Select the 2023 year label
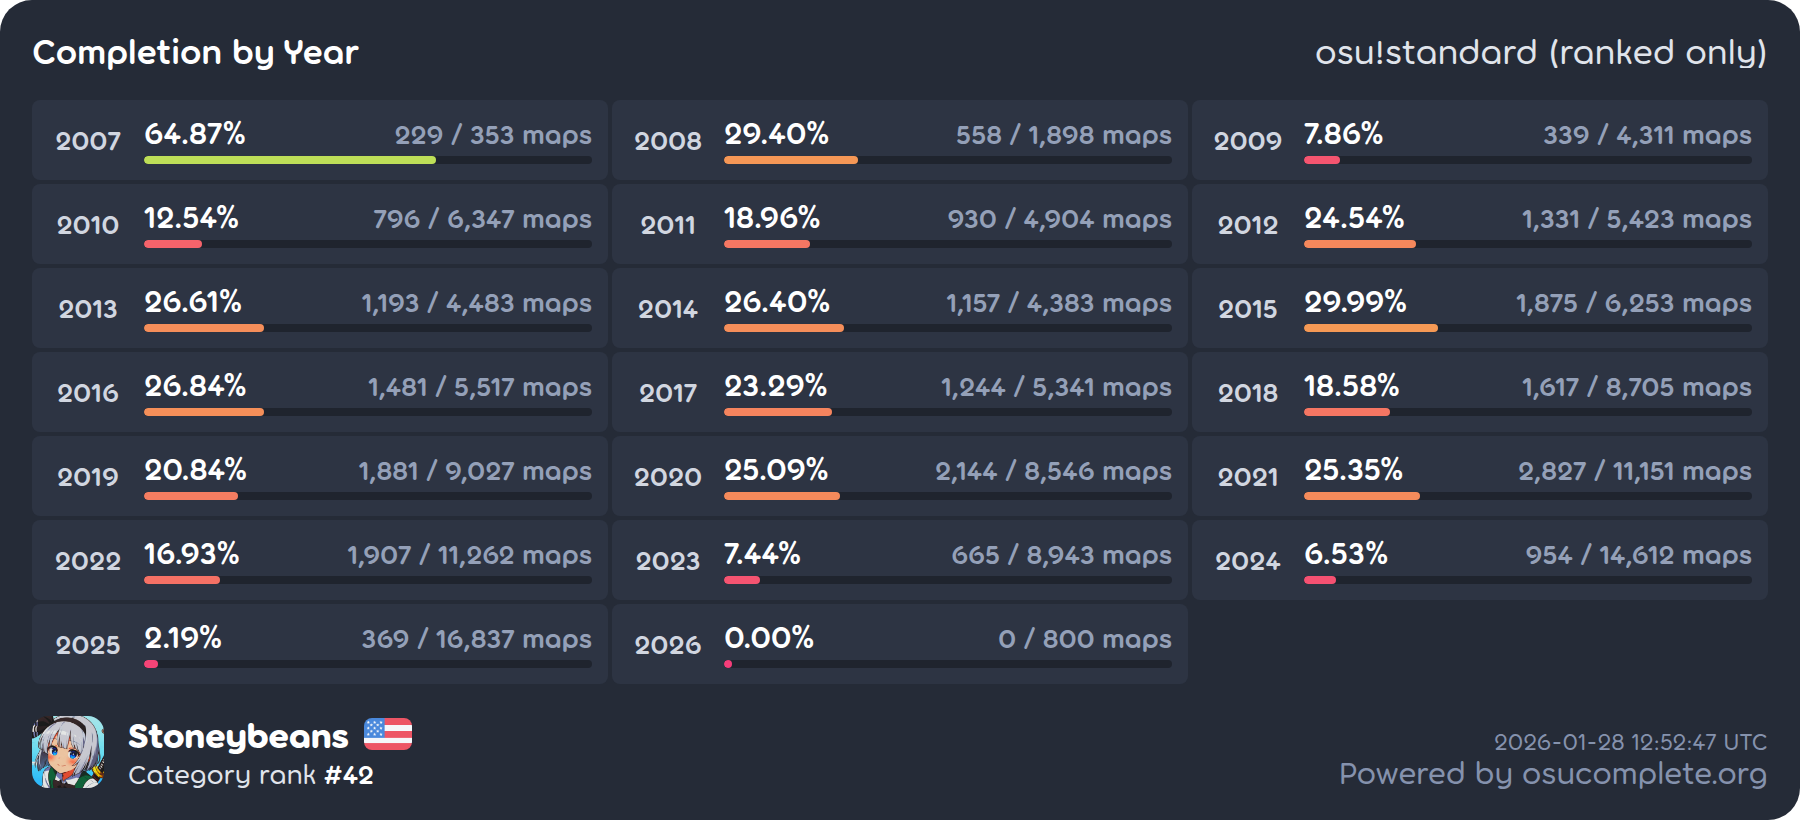Screen dimensions: 1800x820 668,561
